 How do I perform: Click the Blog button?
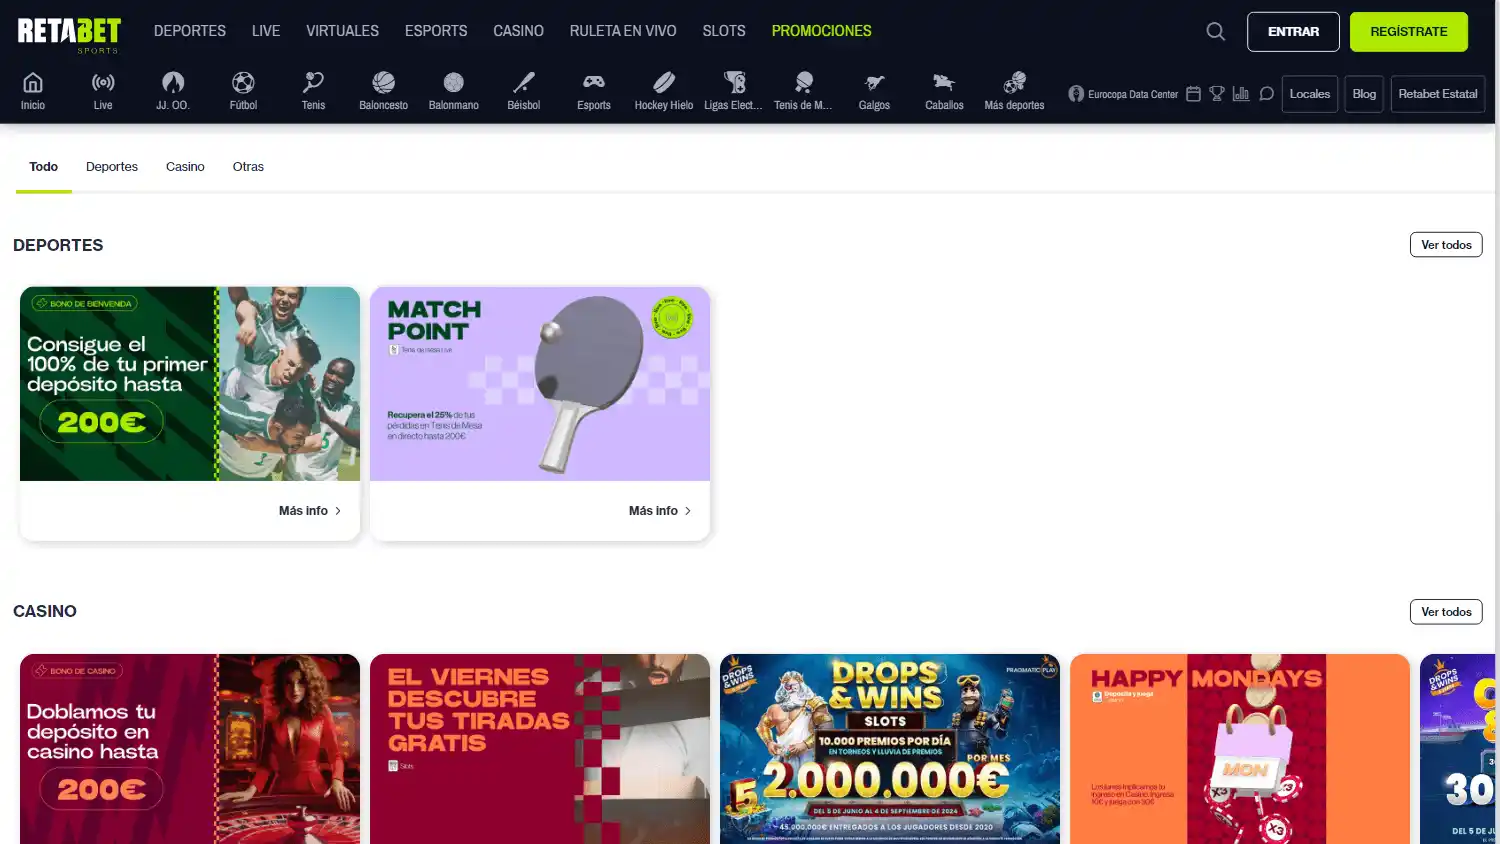click(1364, 94)
